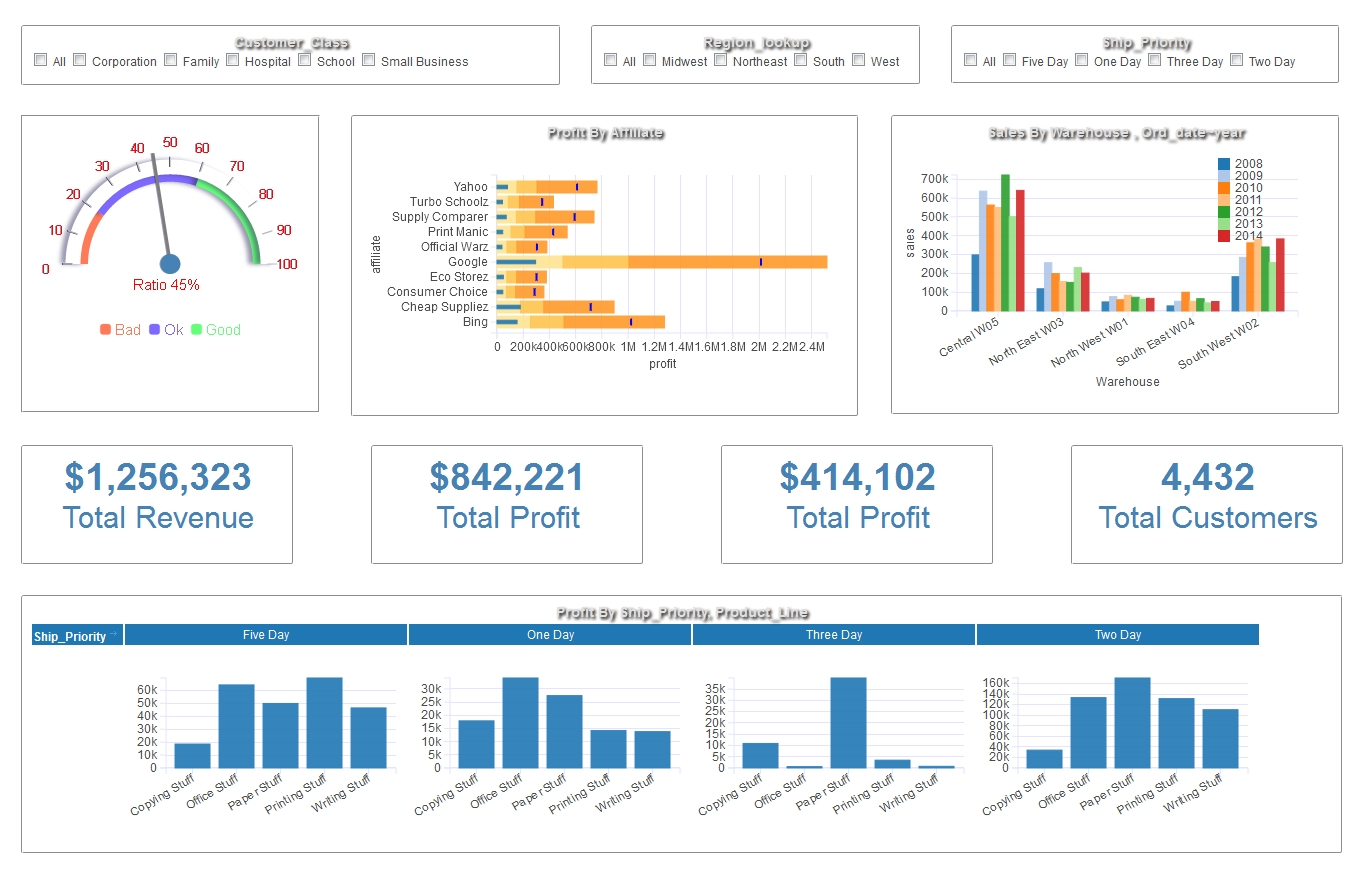This screenshot has height=874, width=1365.
Task: Enable the All checkbox in Region_lookup
Action: pyautogui.click(x=611, y=59)
